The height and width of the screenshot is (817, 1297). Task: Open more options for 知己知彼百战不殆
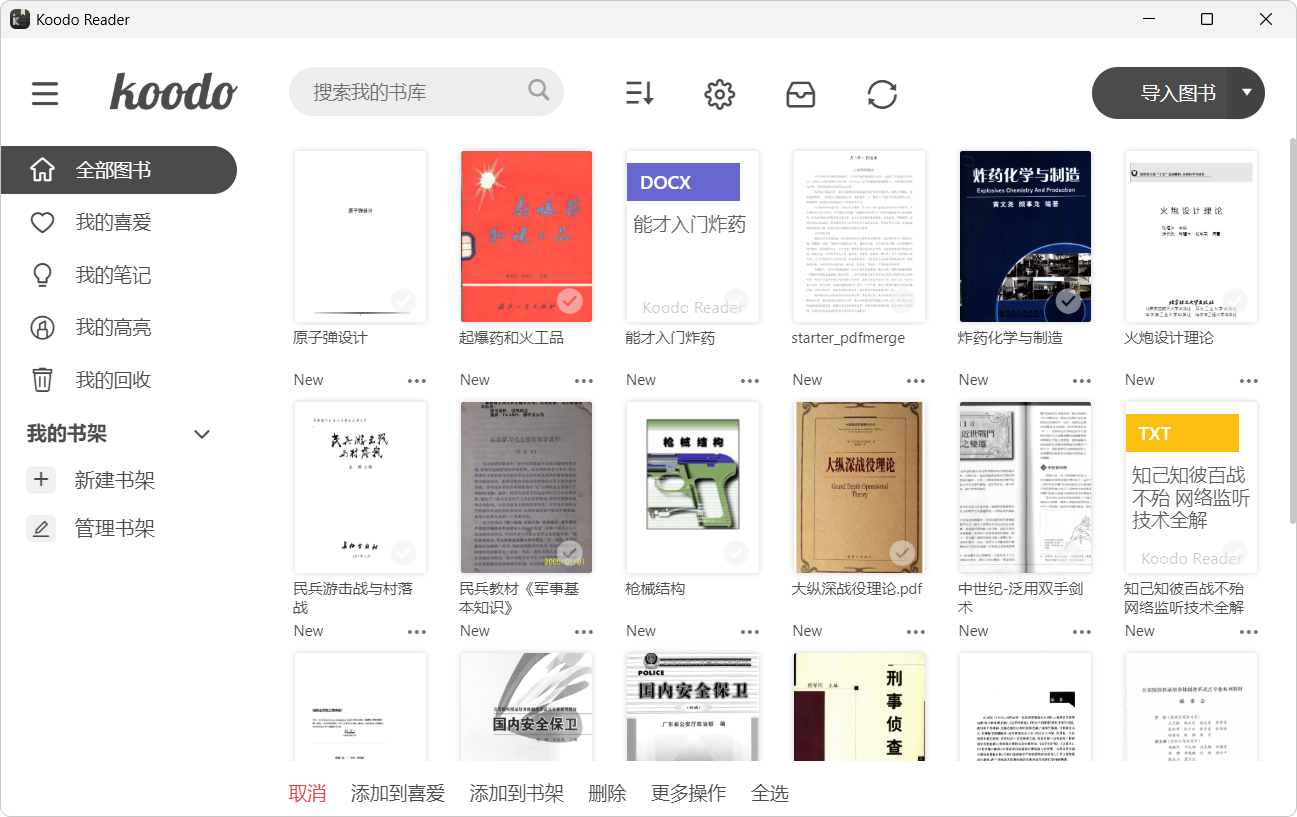[1248, 632]
